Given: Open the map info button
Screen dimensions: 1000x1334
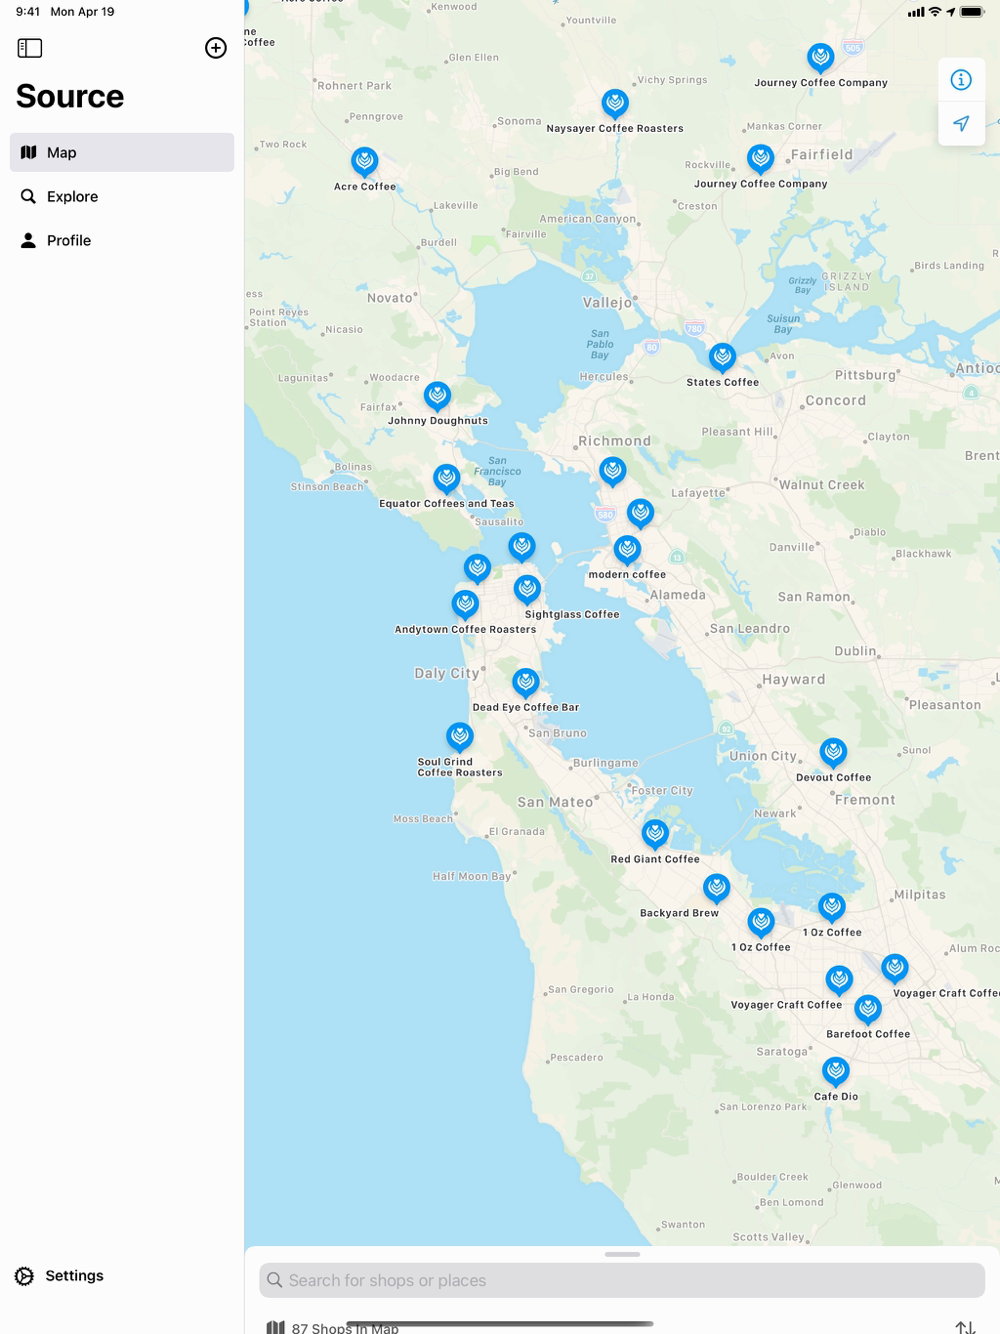Looking at the screenshot, I should (961, 80).
